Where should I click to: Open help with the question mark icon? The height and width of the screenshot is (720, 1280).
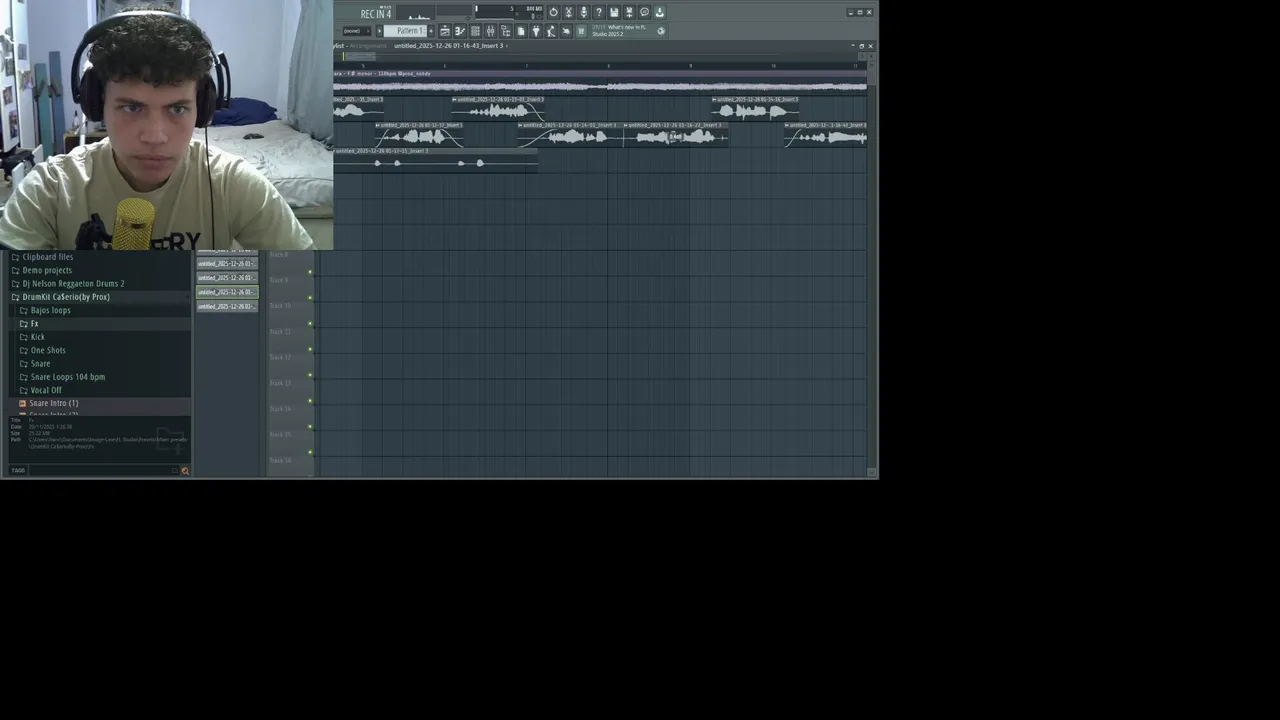(599, 12)
